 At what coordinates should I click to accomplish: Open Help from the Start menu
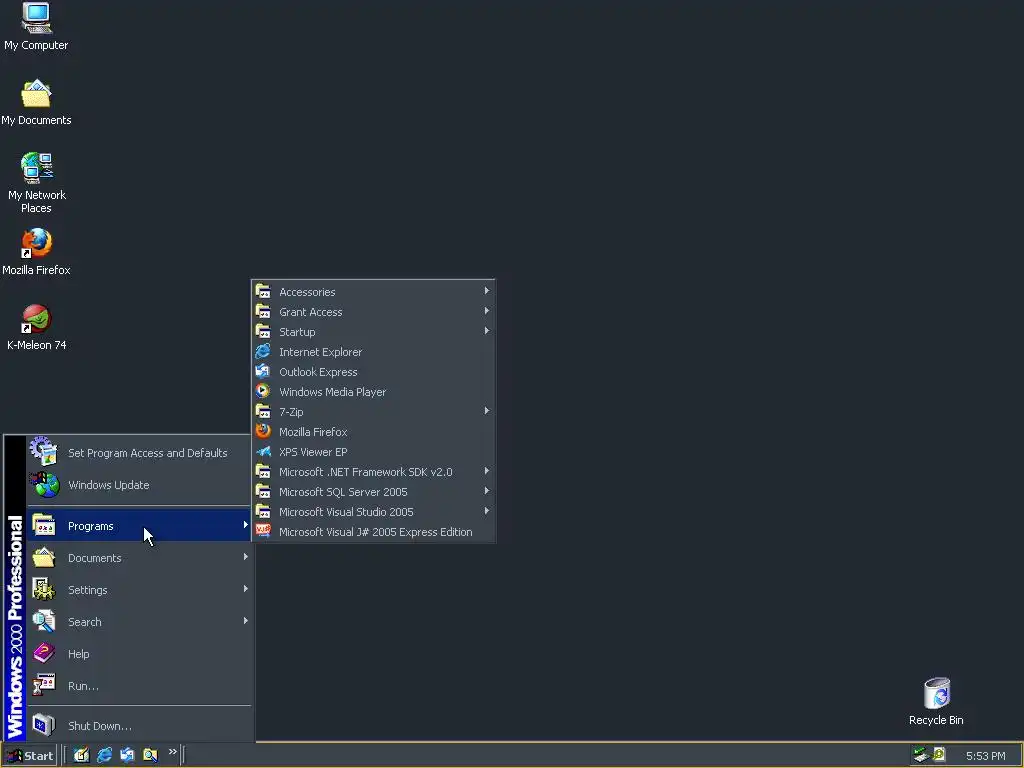[x=139, y=654]
